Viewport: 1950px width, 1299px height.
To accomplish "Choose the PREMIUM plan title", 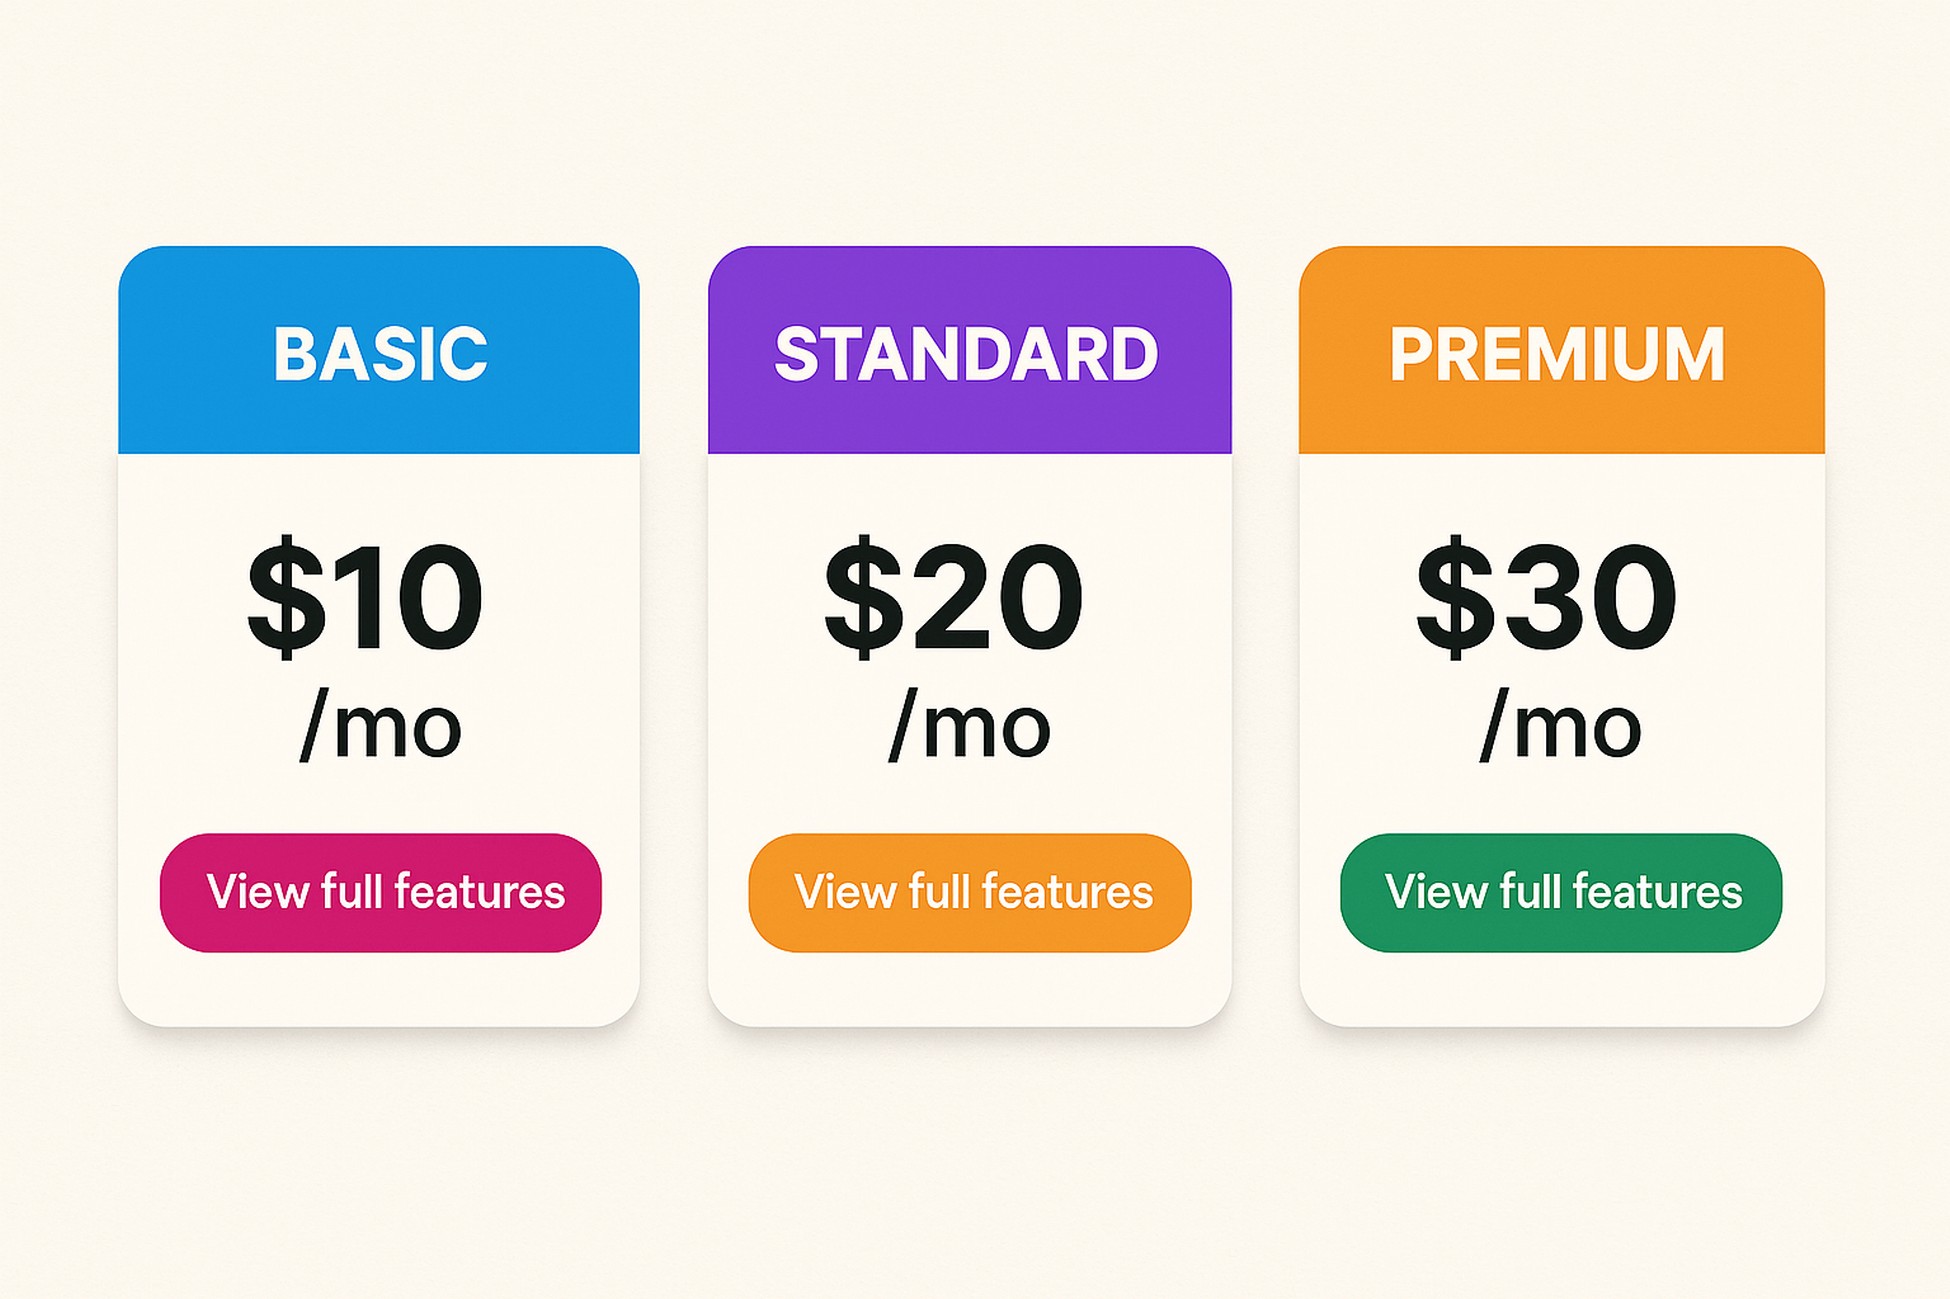I will click(1557, 354).
